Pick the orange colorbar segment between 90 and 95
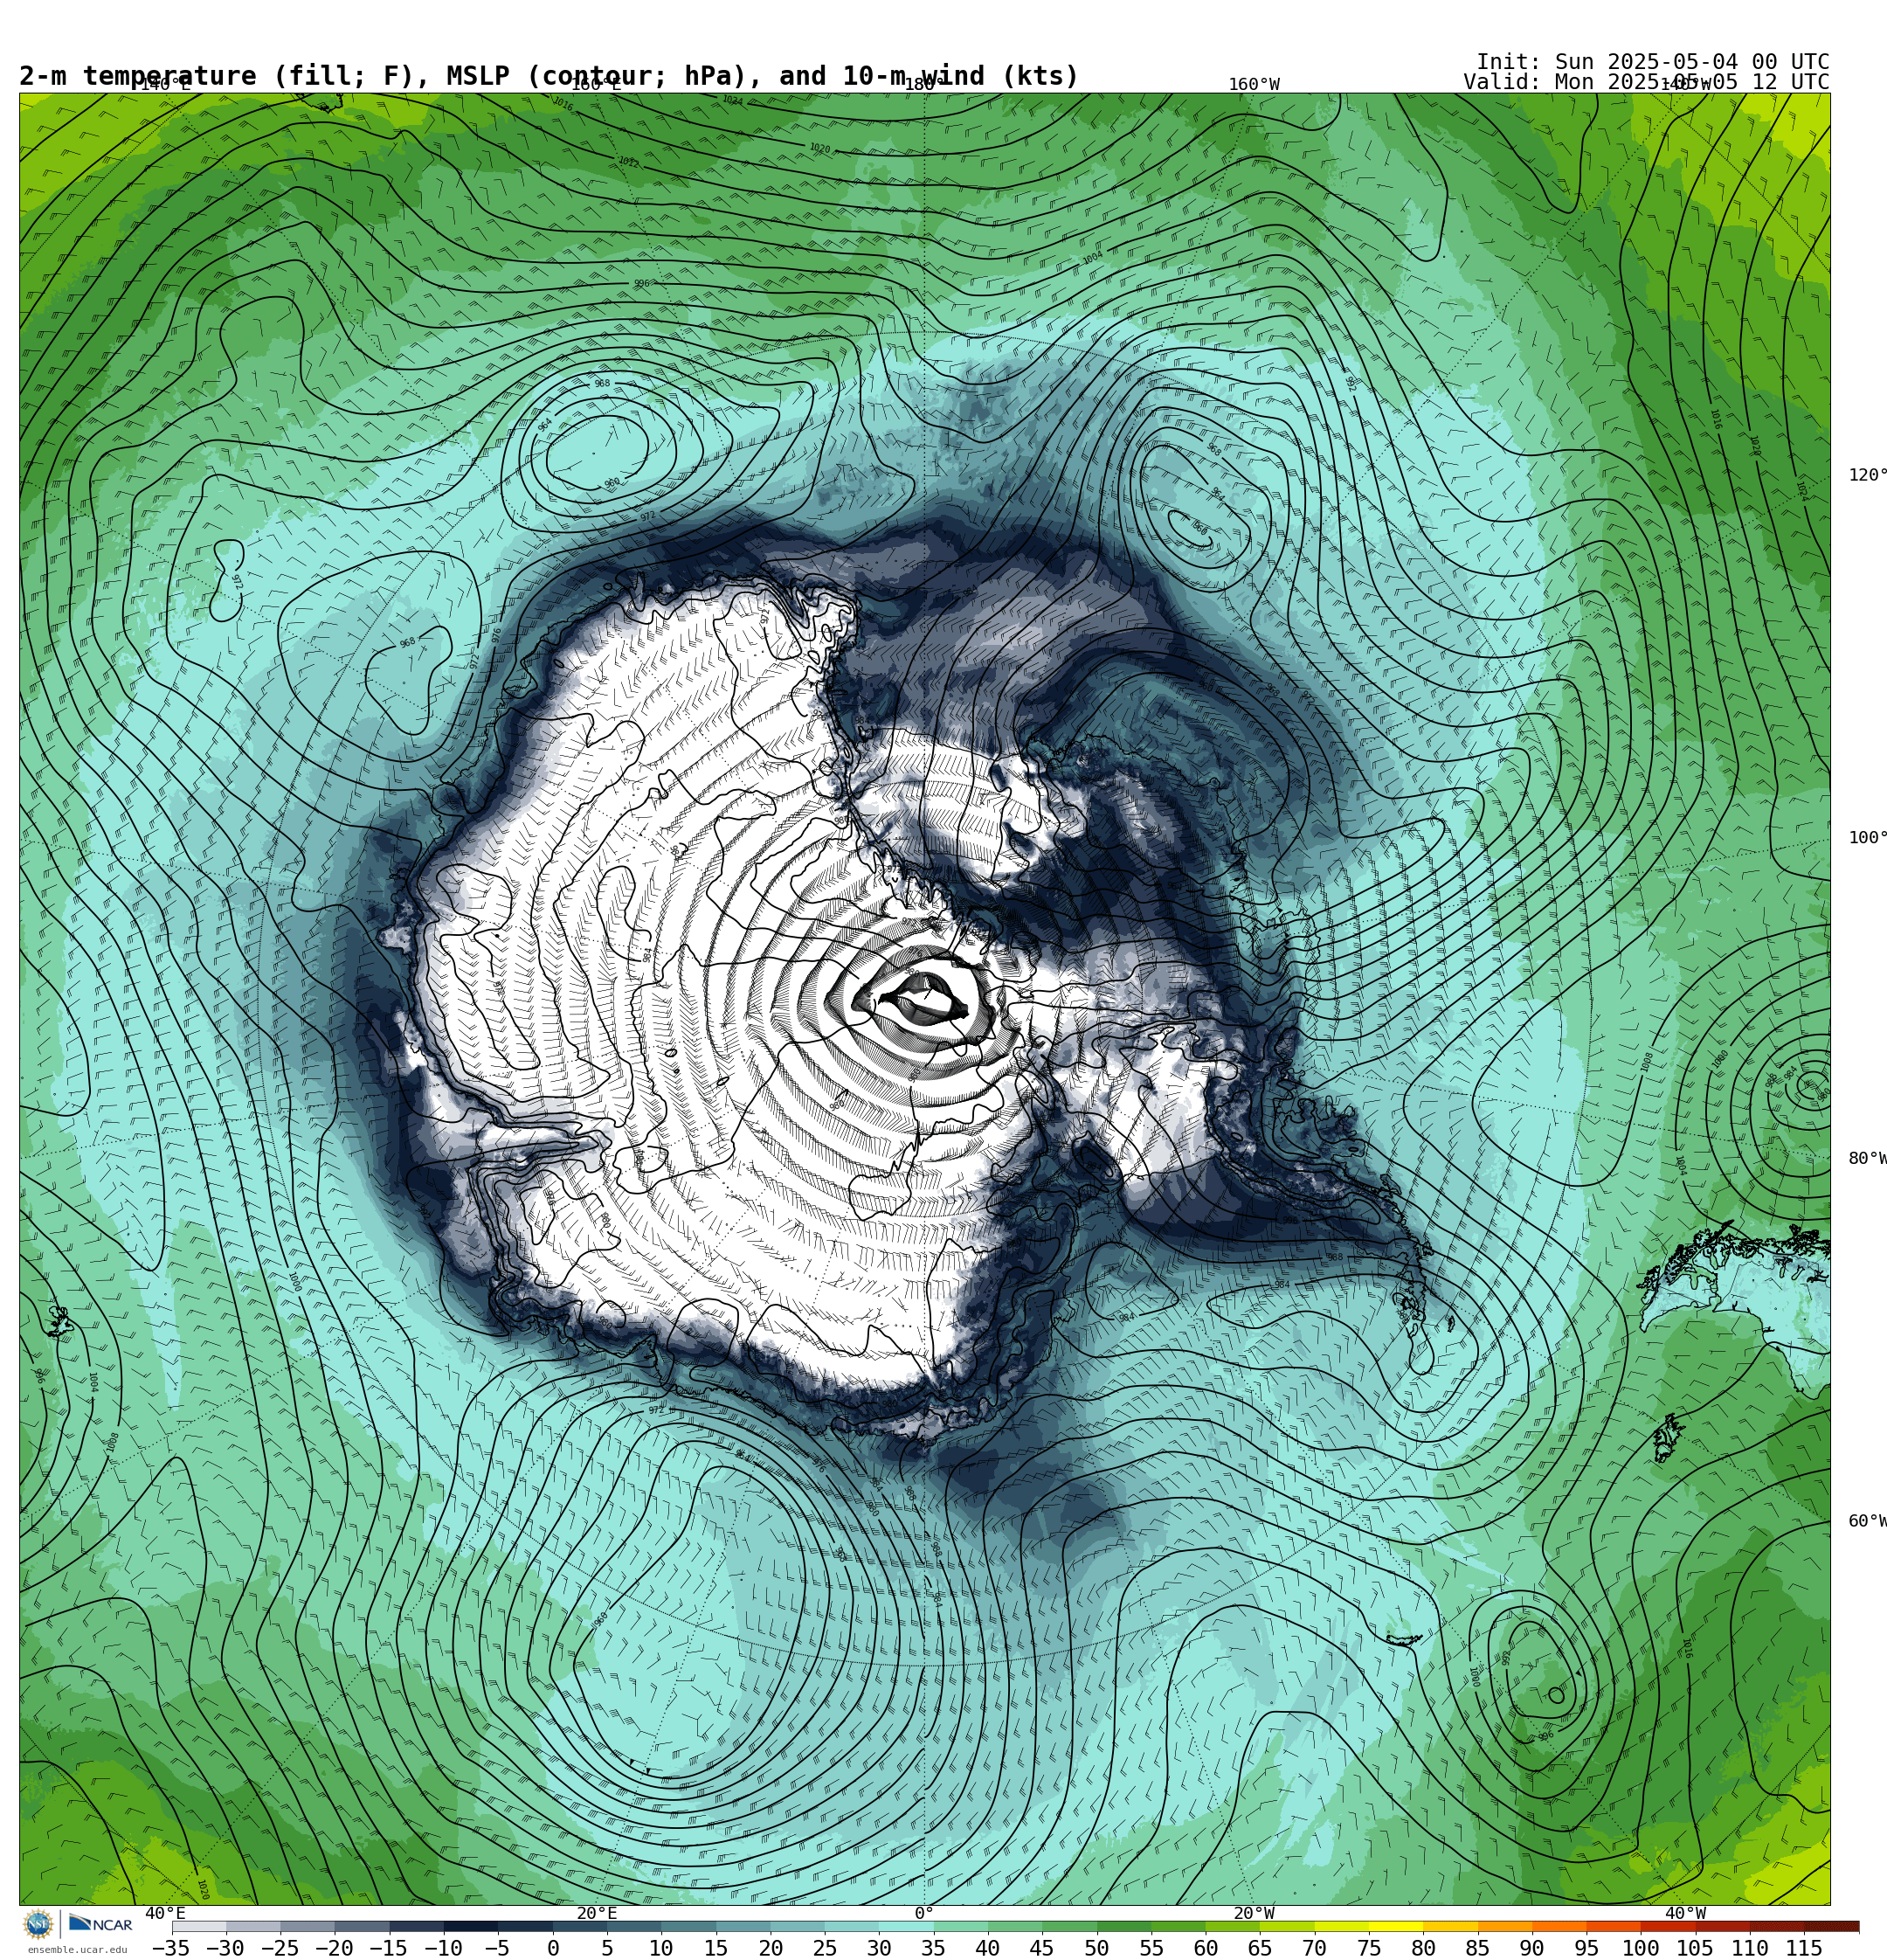Viewport: 1887px width, 1960px height. click(x=1559, y=1926)
